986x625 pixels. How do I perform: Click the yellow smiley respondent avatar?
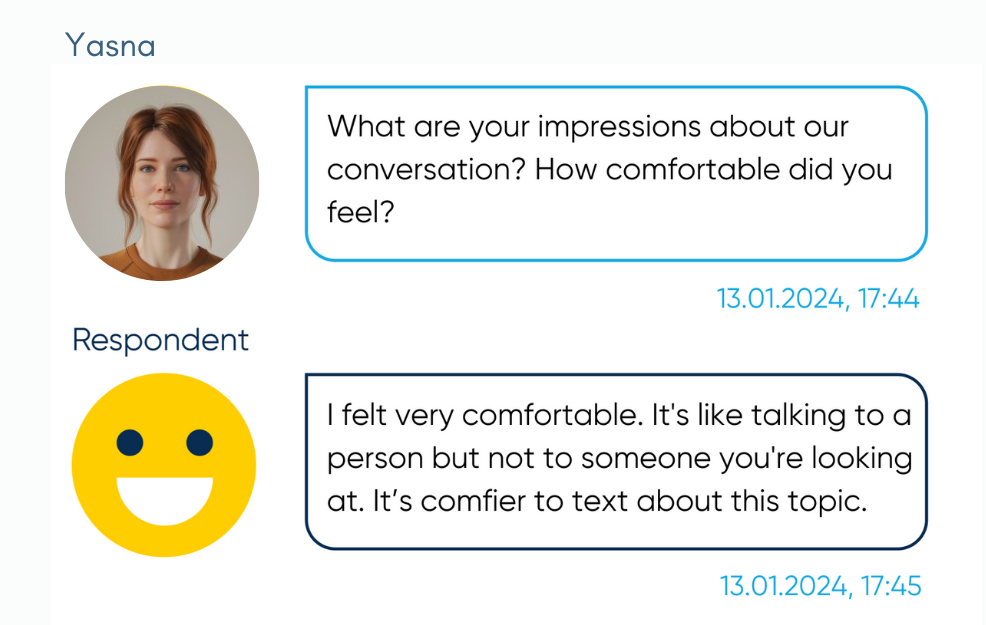point(164,465)
